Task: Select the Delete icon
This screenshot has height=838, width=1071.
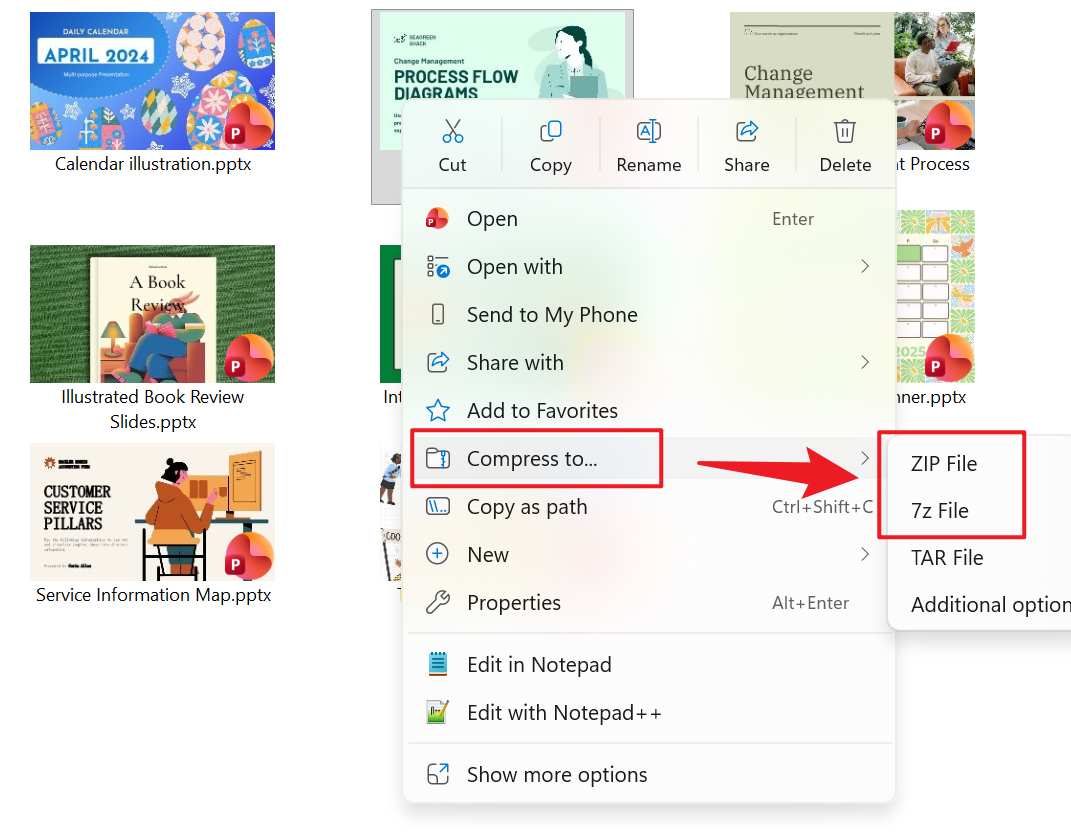Action: click(x=845, y=131)
